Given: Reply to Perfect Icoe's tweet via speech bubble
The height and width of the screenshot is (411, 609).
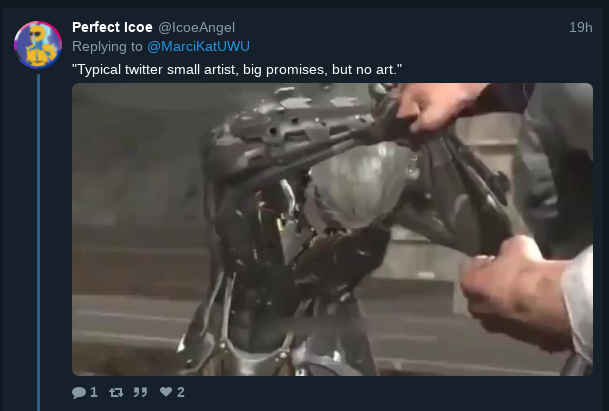Looking at the screenshot, I should coord(79,392).
